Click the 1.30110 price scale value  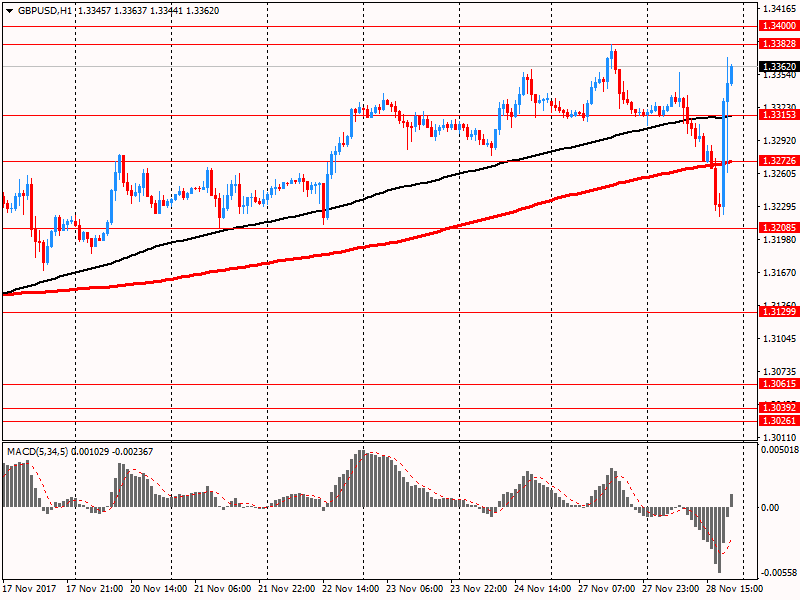(780, 437)
